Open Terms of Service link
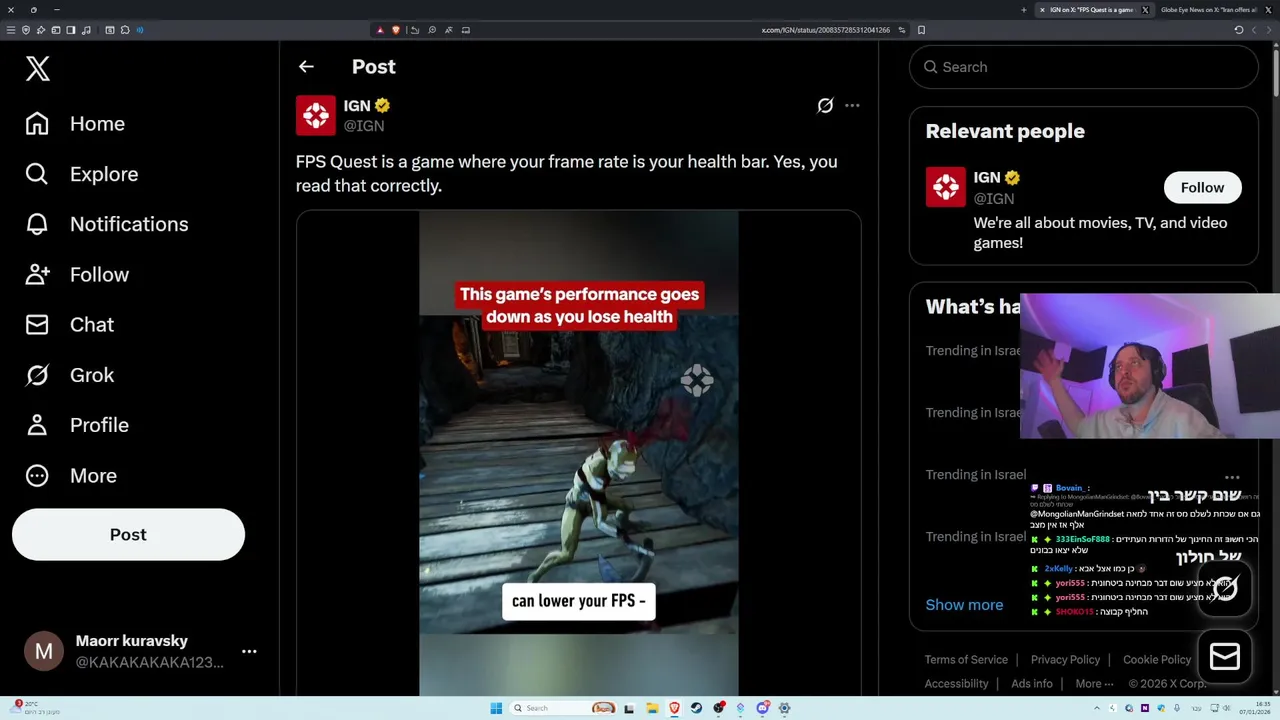1280x720 pixels. [966, 660]
